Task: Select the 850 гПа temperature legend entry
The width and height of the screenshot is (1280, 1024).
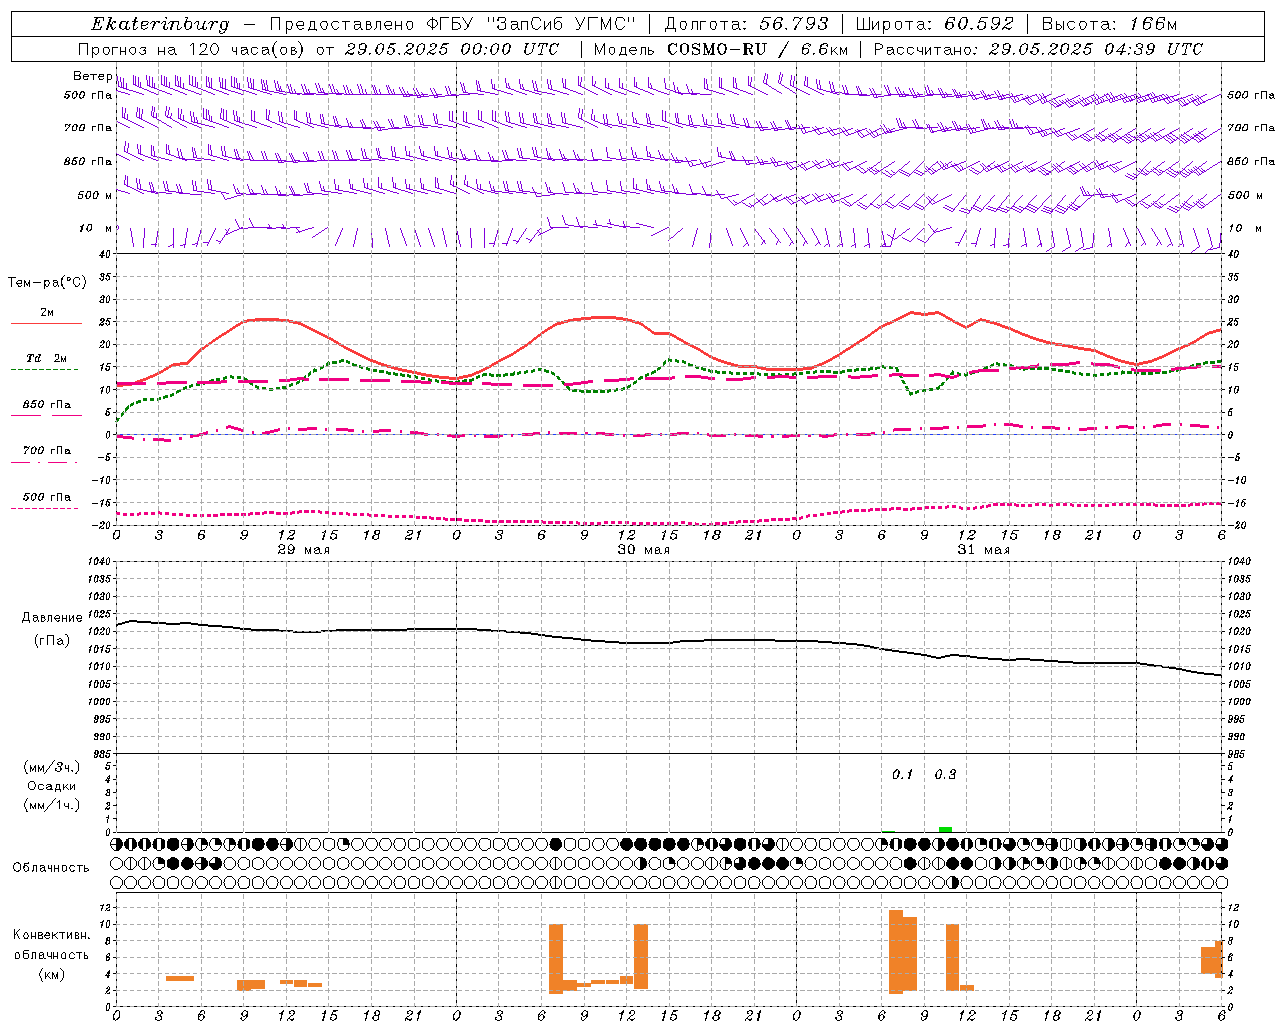Action: (47, 405)
